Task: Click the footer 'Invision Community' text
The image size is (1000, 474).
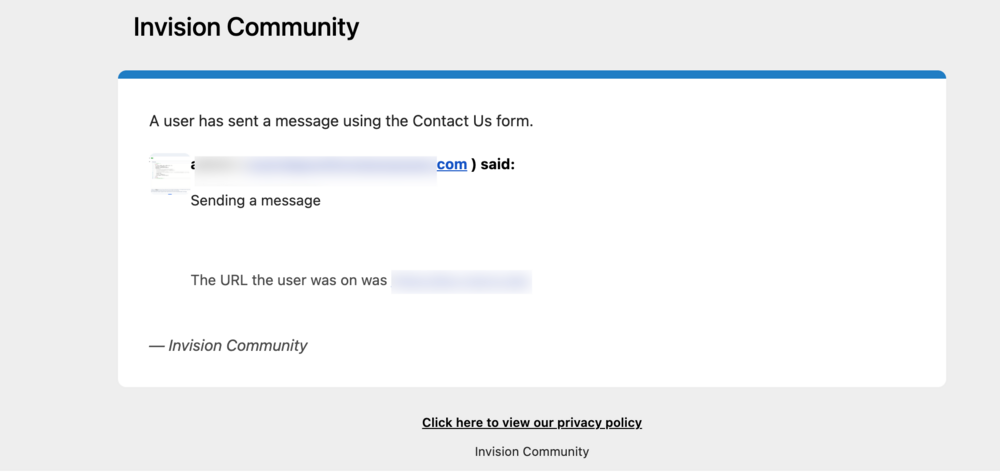Action: (532, 452)
